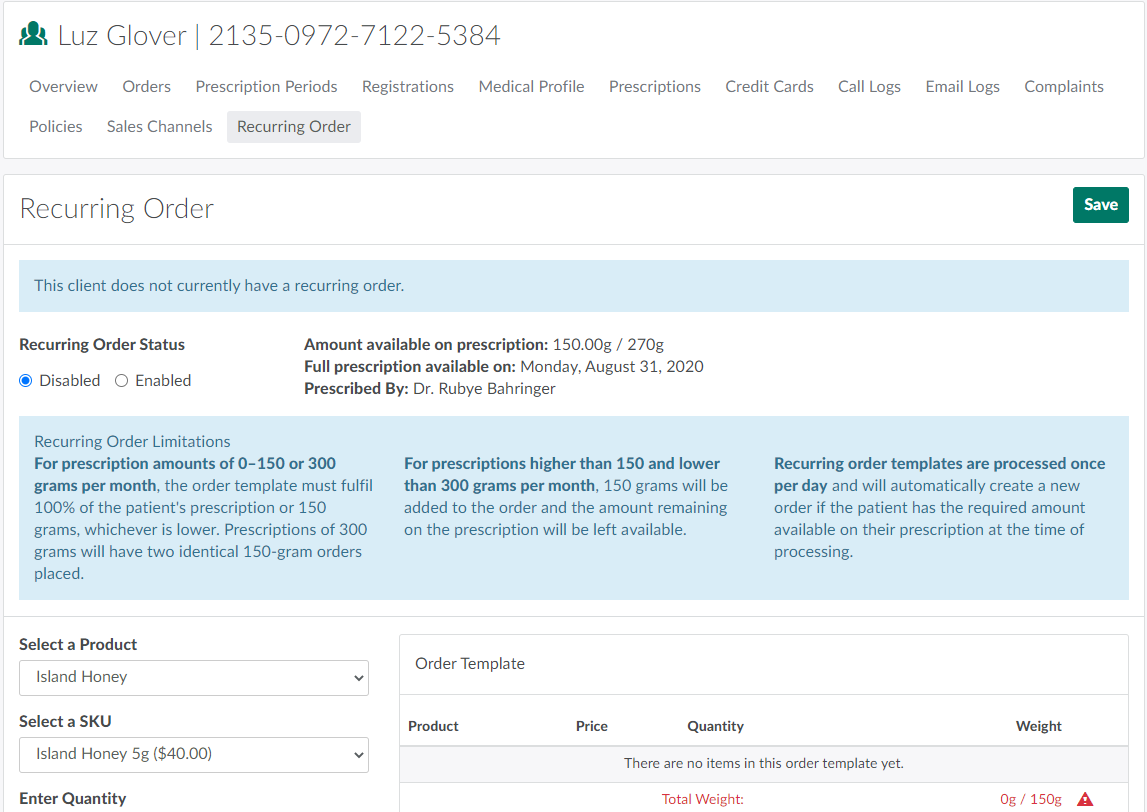
Task: Switch to the Sales Channels tab
Action: [160, 127]
